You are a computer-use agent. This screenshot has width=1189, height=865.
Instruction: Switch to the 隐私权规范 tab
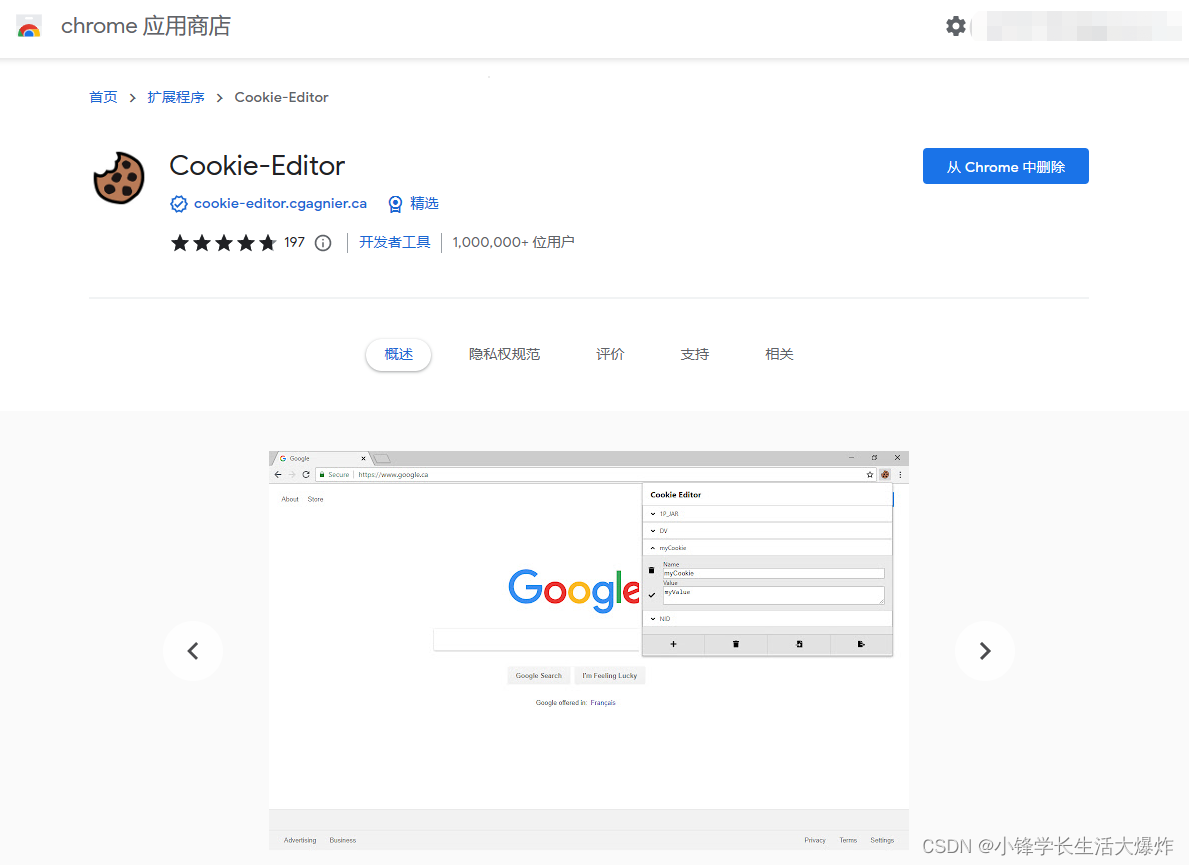pos(504,354)
